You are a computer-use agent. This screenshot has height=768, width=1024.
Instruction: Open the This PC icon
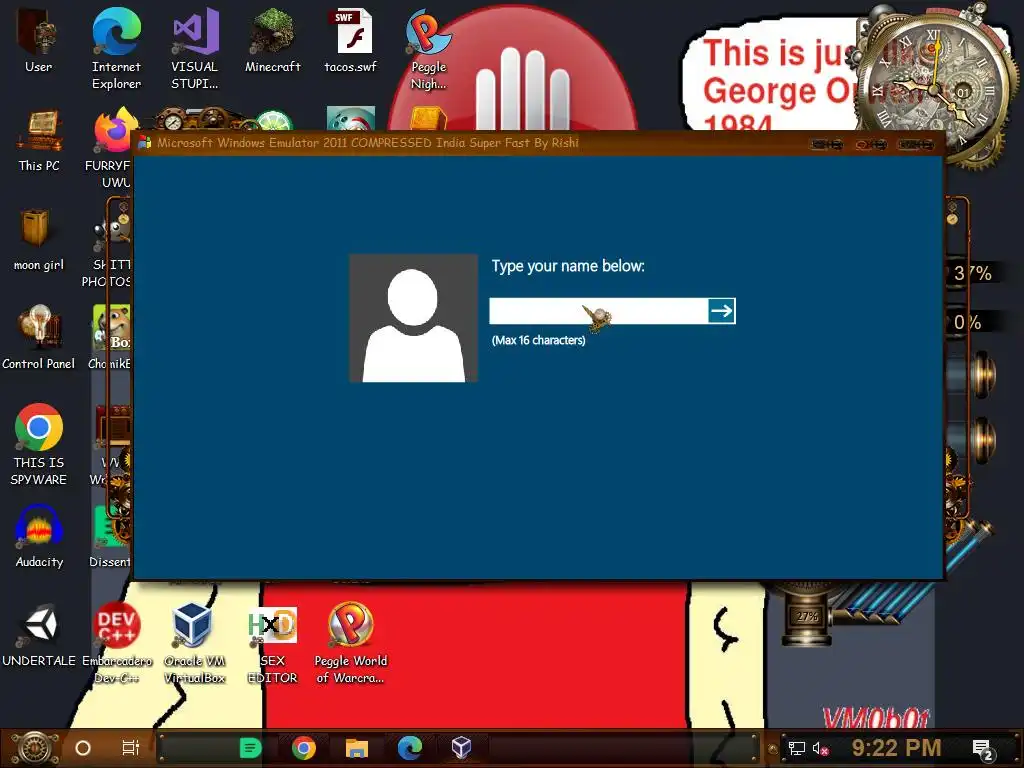click(x=39, y=140)
